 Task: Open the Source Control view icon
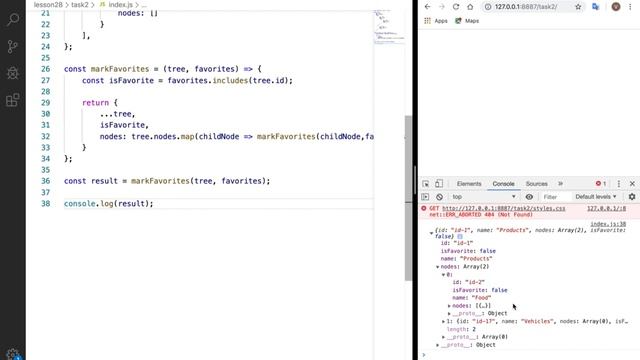13,46
